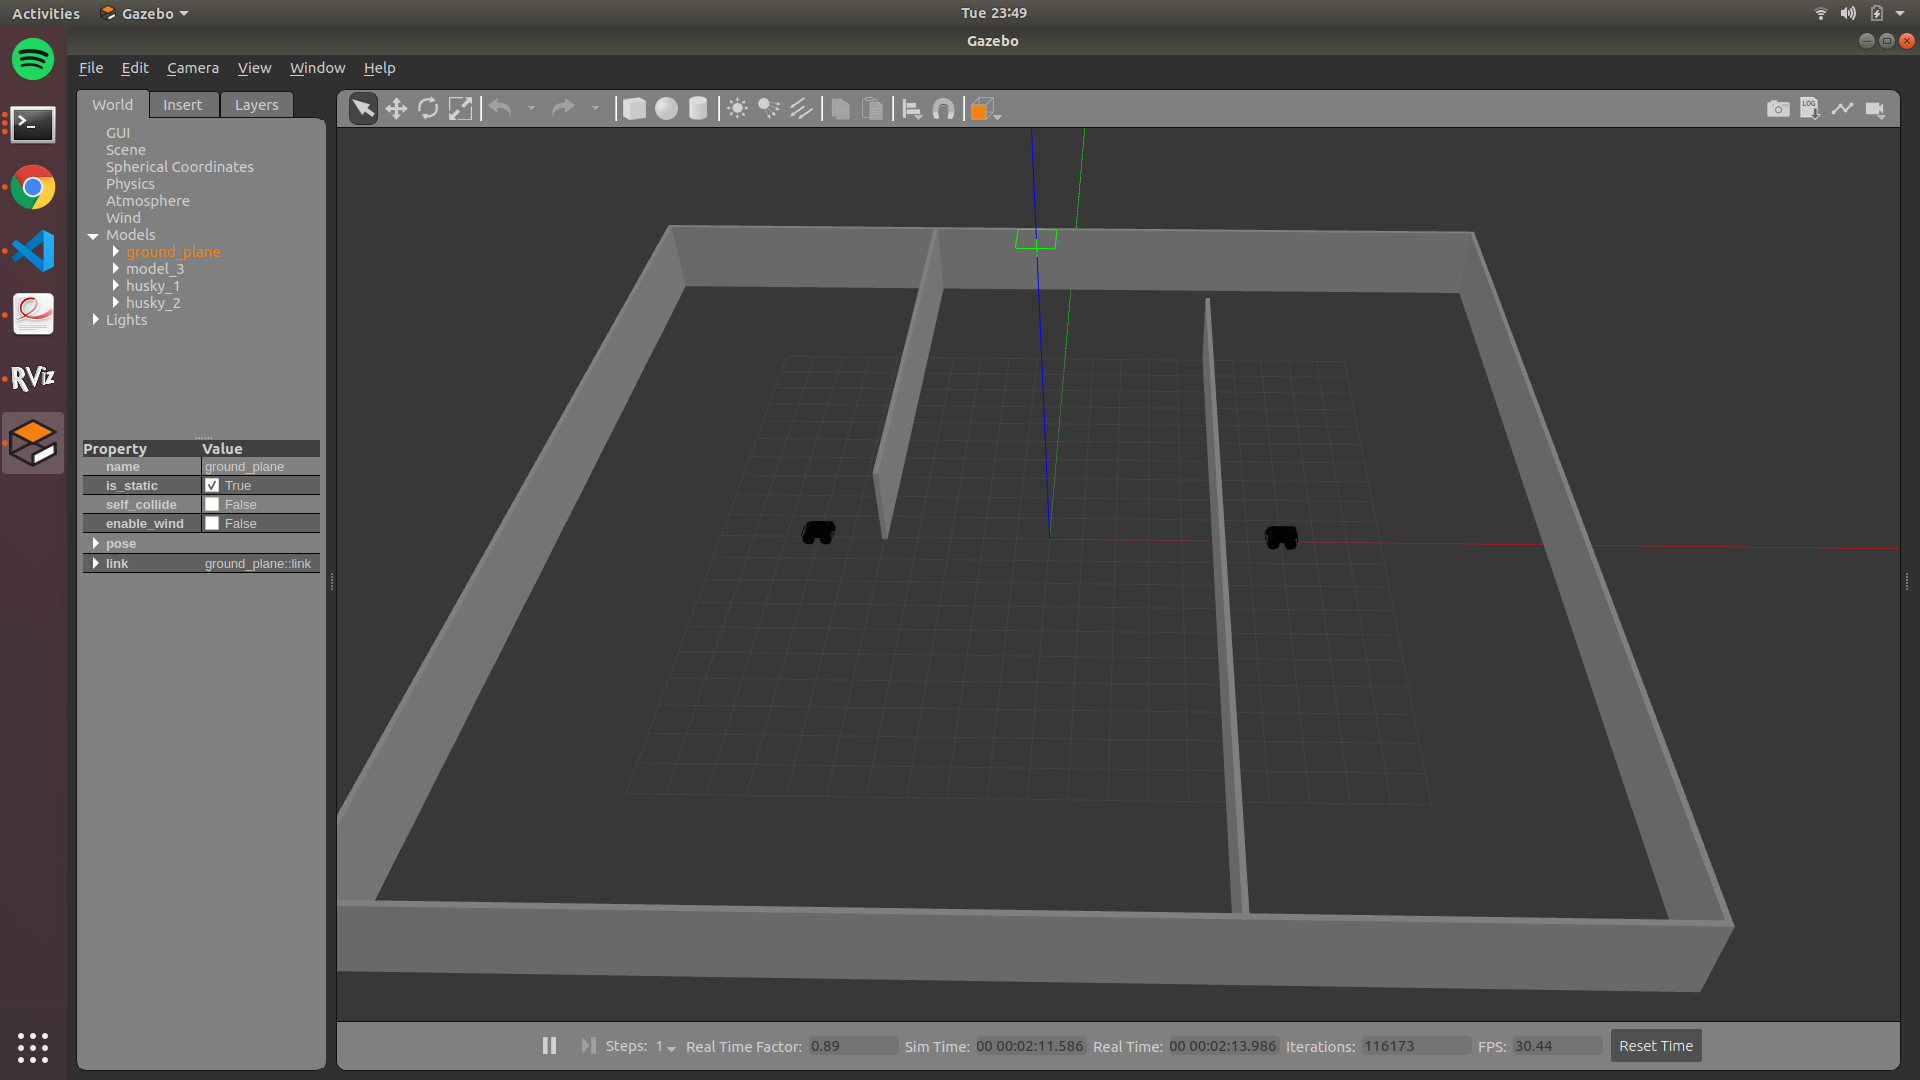This screenshot has width=1920, height=1080.
Task: Open the align tool
Action: [912, 109]
